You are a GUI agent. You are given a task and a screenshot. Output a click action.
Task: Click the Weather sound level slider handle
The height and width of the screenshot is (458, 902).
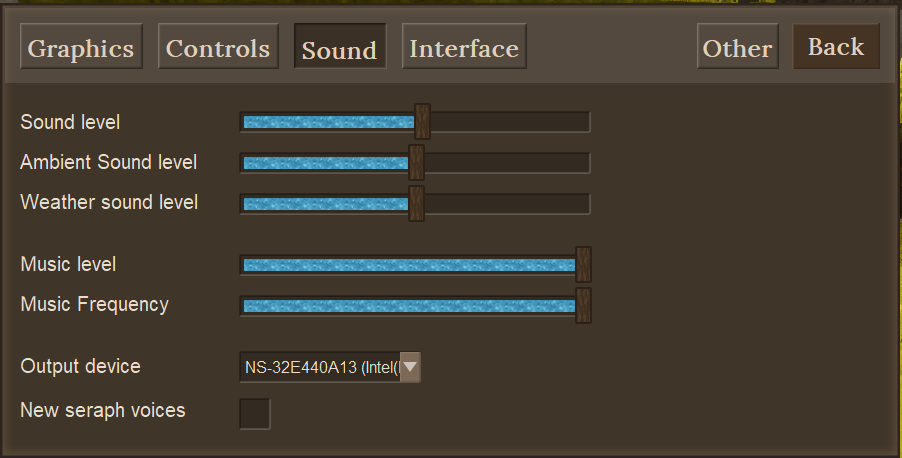pyautogui.click(x=416, y=203)
